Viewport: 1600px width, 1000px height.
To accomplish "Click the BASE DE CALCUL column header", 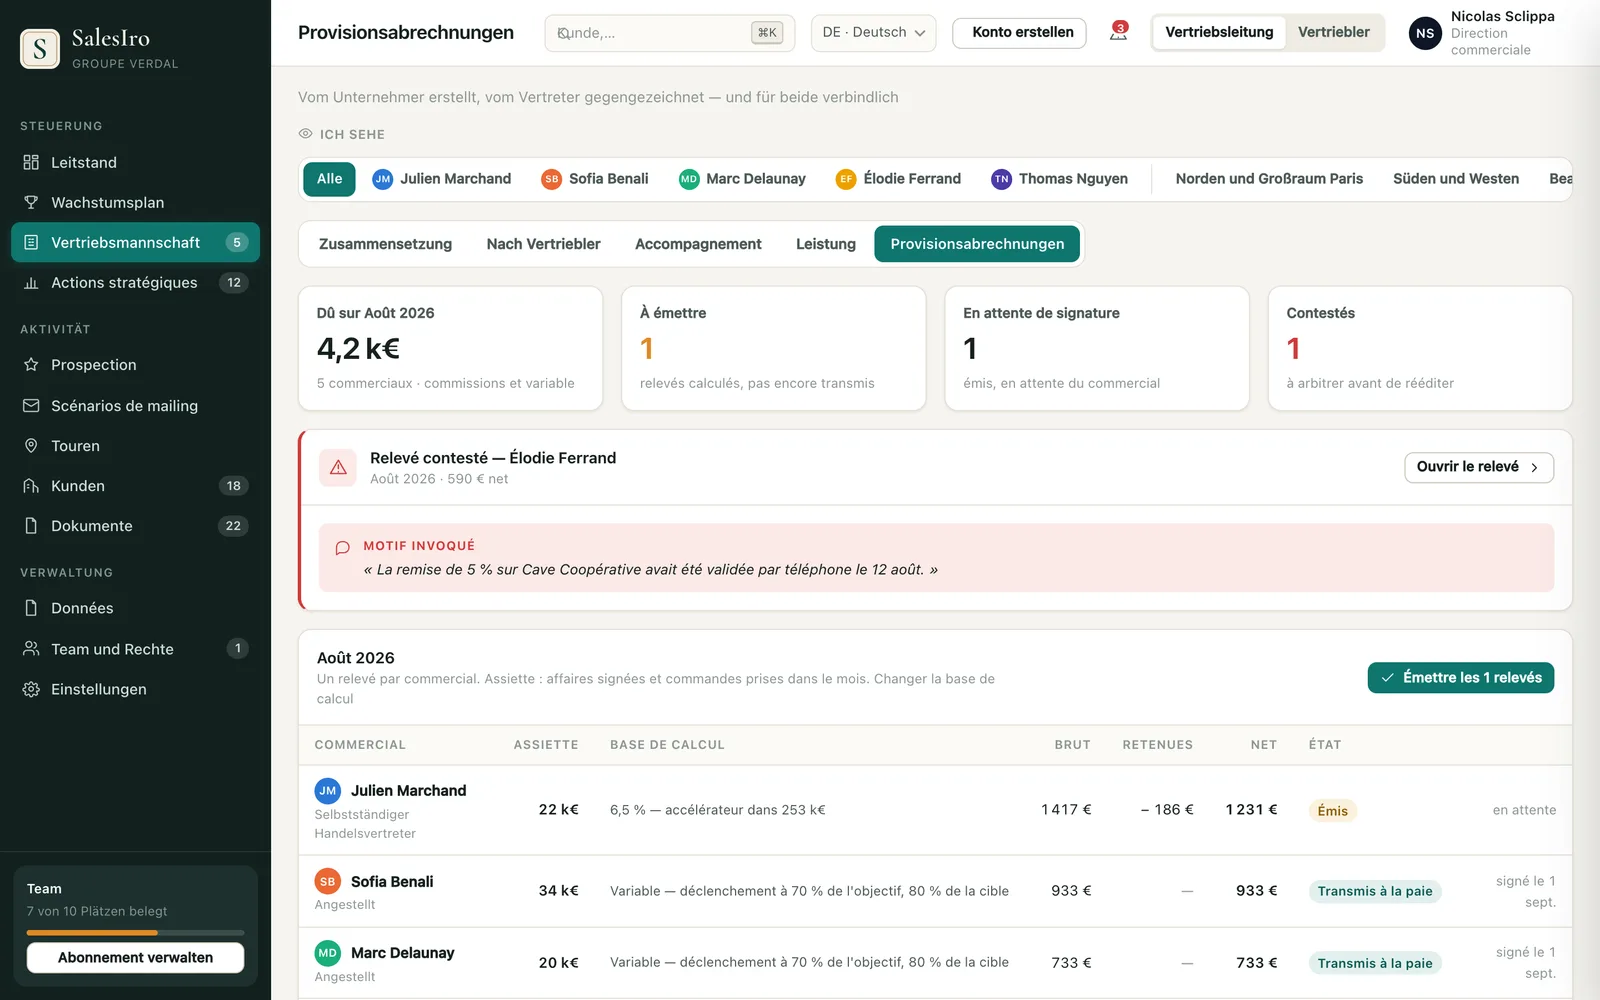I will point(667,745).
